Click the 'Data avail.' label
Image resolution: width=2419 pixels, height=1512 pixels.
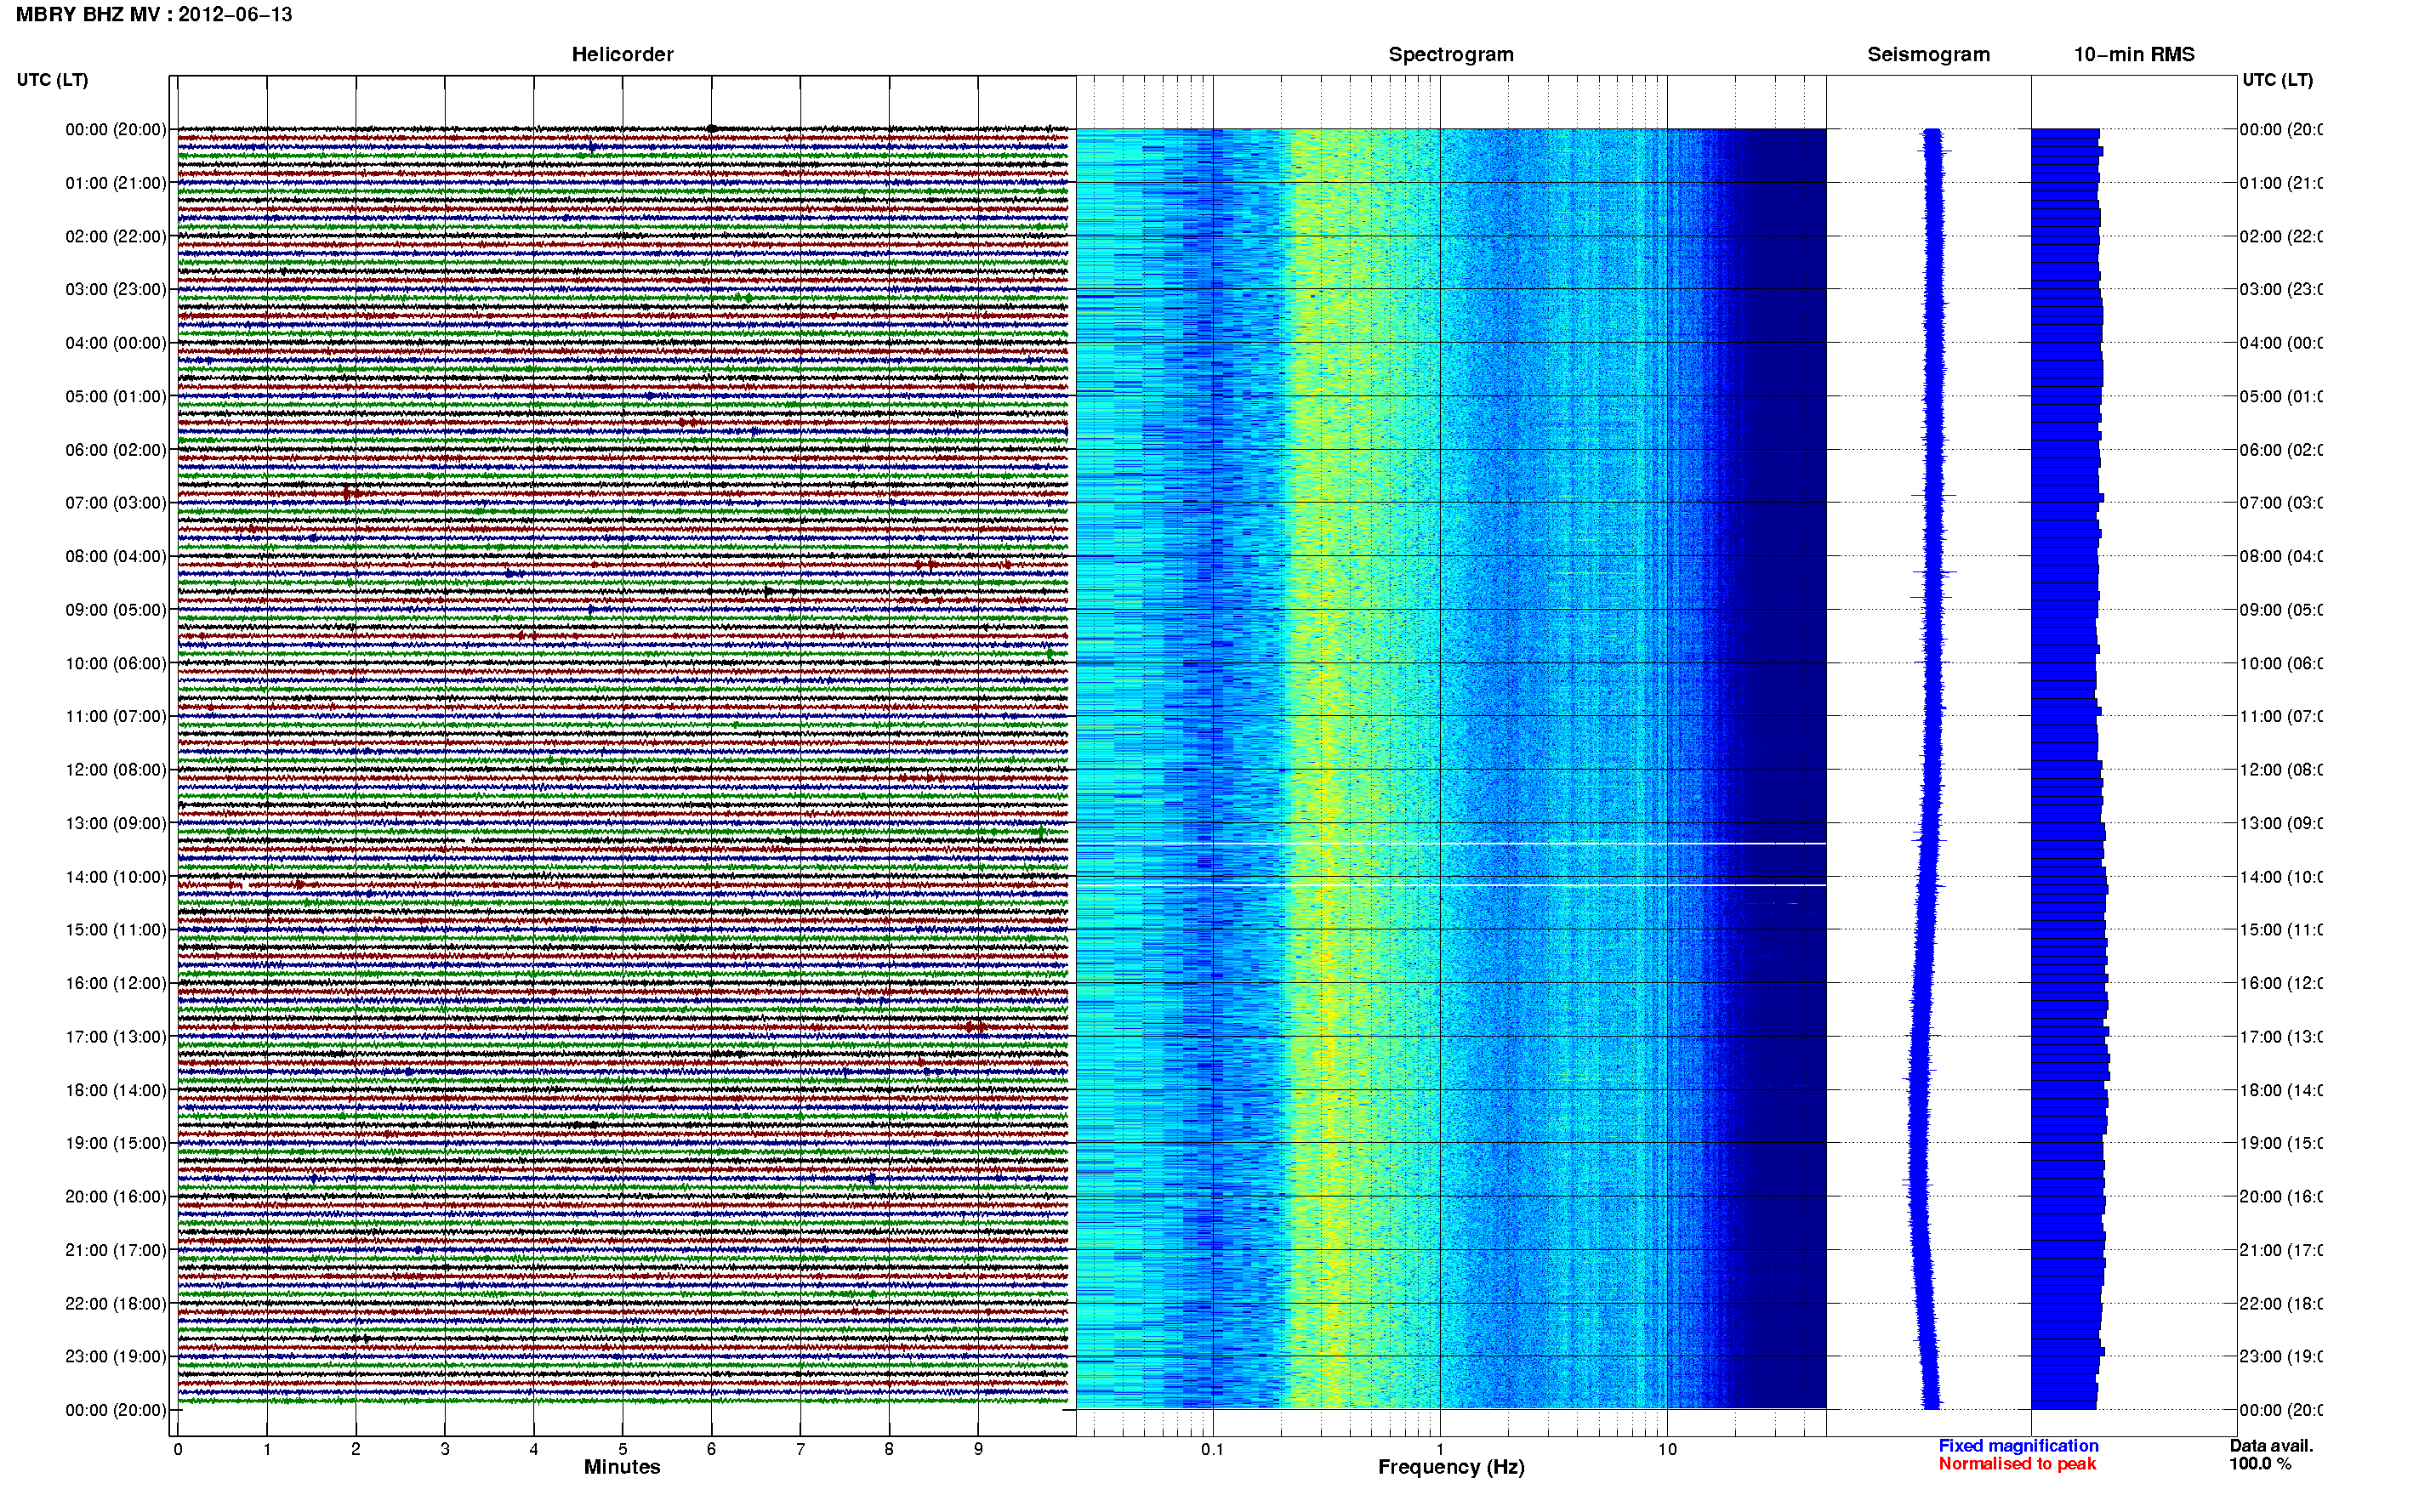point(2271,1446)
